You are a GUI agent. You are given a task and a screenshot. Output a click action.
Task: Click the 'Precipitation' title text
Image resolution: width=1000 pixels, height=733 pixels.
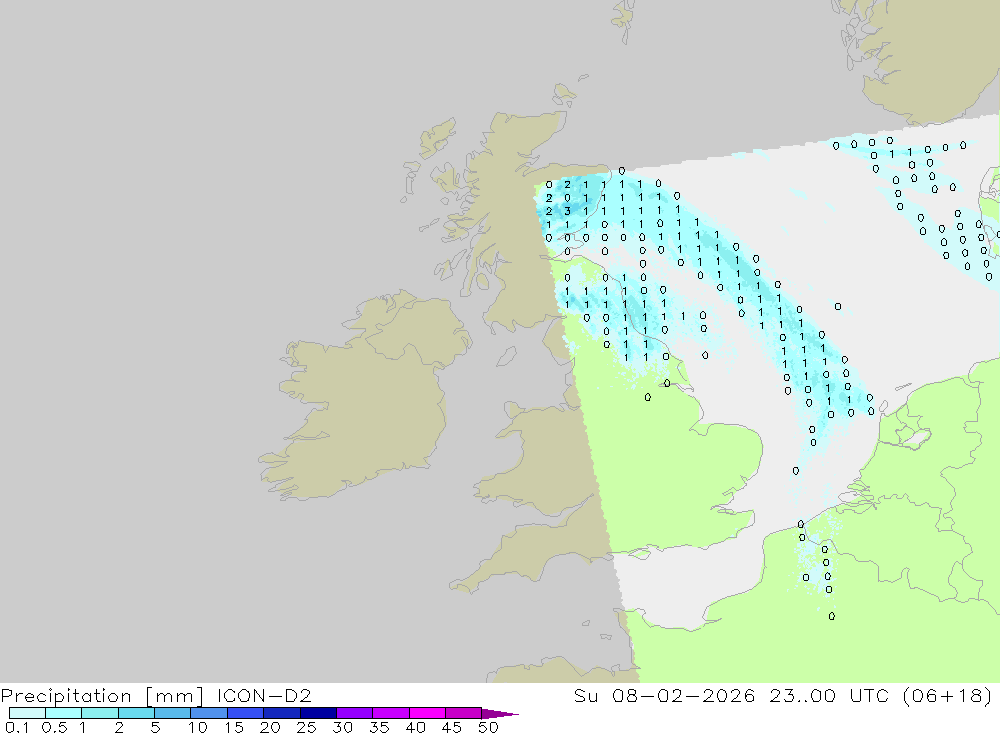[66, 696]
